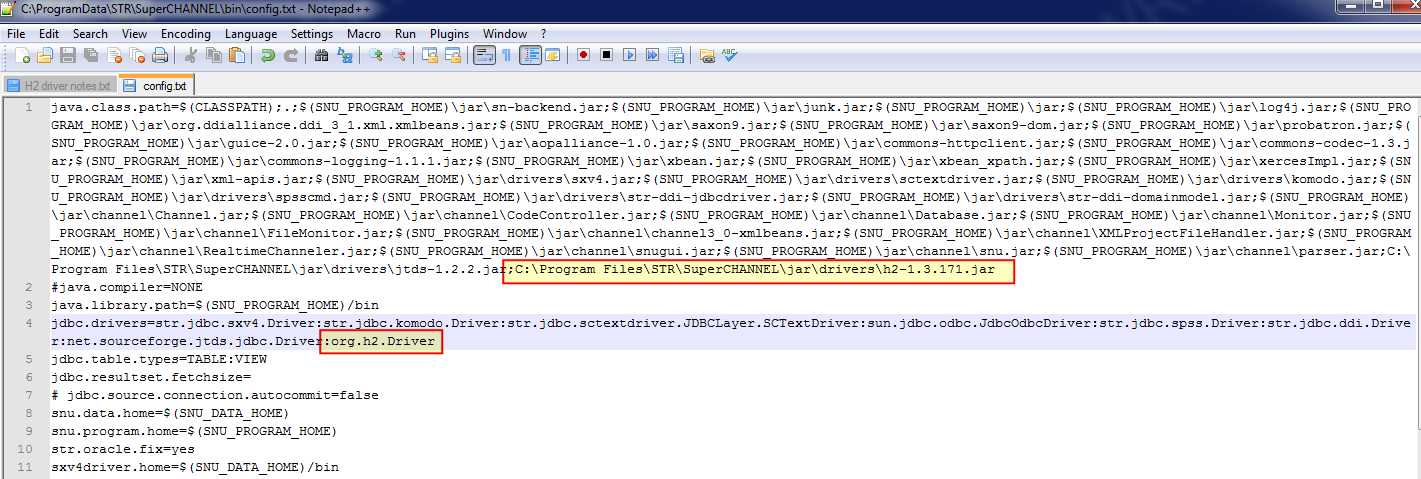Click the New file toolbar icon
Image resolution: width=1421 pixels, height=479 pixels.
coord(21,56)
